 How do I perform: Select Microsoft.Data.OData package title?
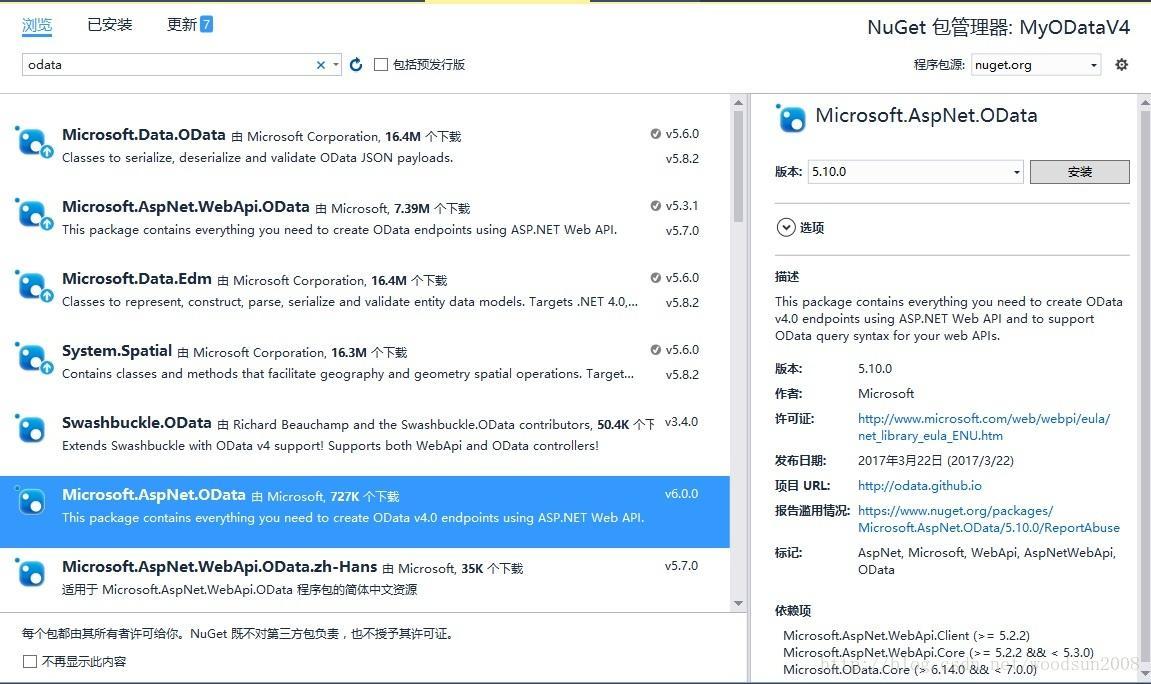tap(144, 135)
